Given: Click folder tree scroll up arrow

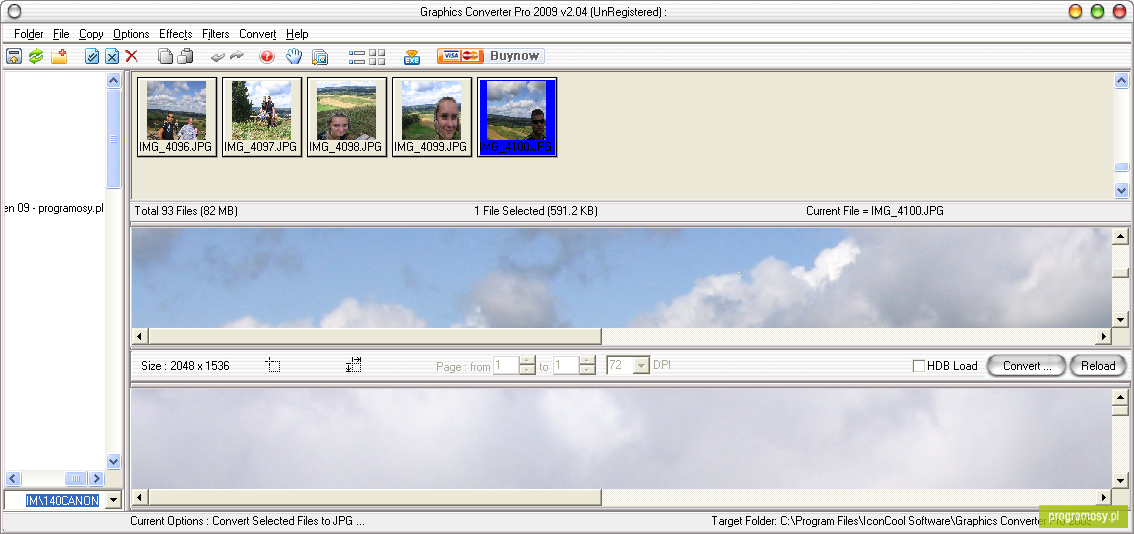Looking at the screenshot, I should click(114, 80).
